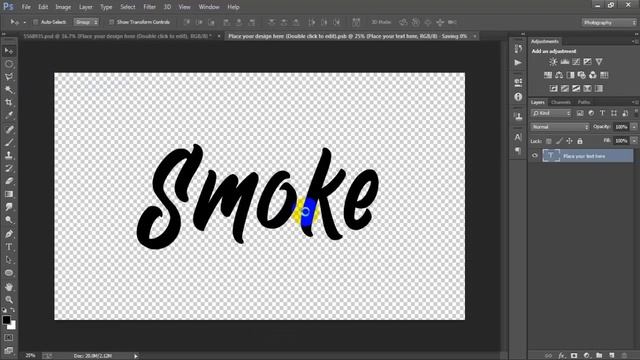Select the Brush tool
This screenshot has height=360, width=640.
9,142
